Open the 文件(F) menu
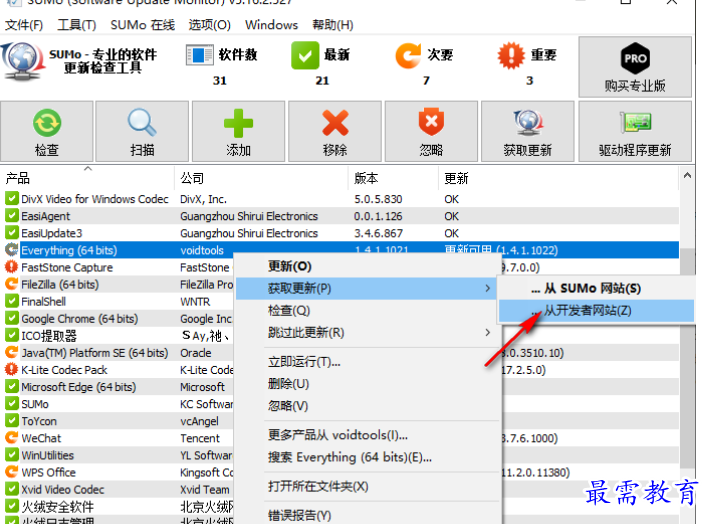Image resolution: width=707 pixels, height=524 pixels. tap(24, 25)
